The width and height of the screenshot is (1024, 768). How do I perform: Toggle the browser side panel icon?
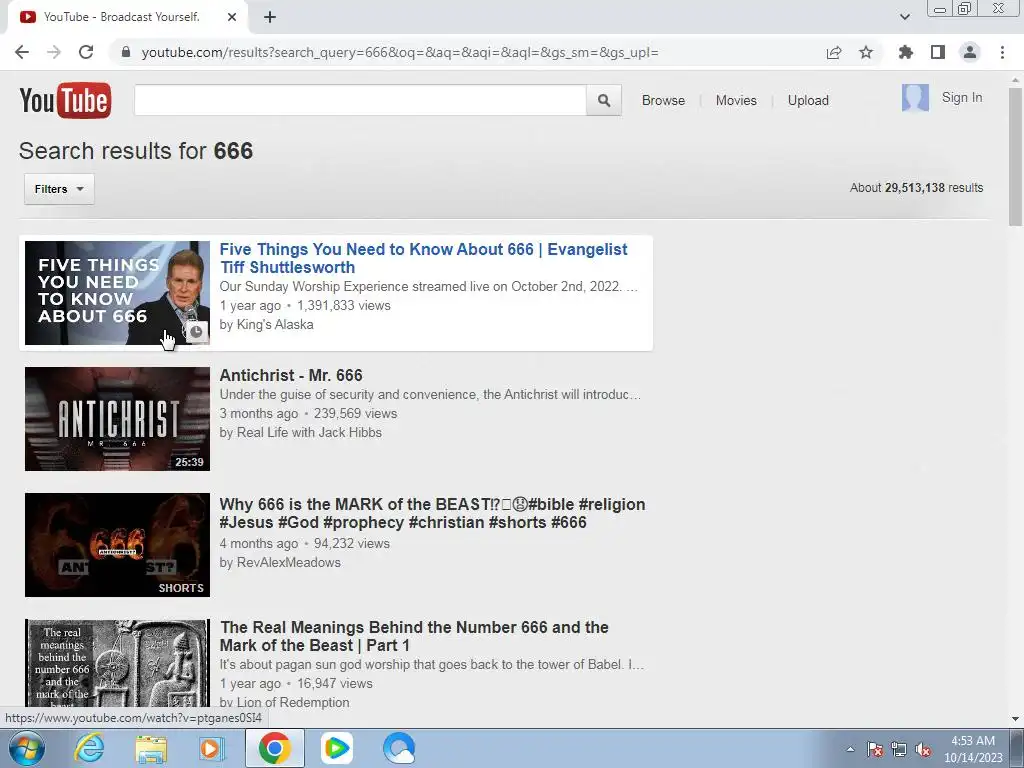click(938, 52)
